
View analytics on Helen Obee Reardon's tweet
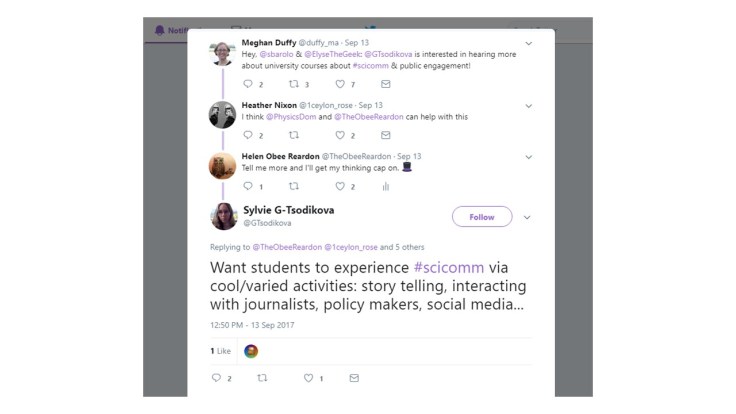coord(385,186)
